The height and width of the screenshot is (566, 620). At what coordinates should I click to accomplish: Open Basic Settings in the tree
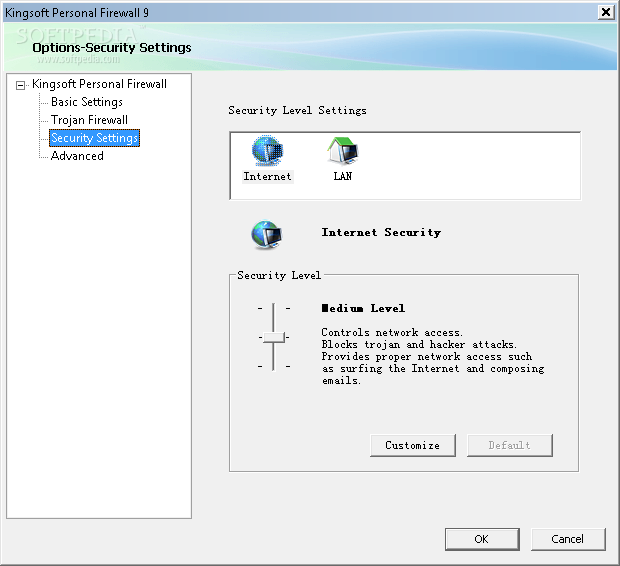tap(87, 102)
